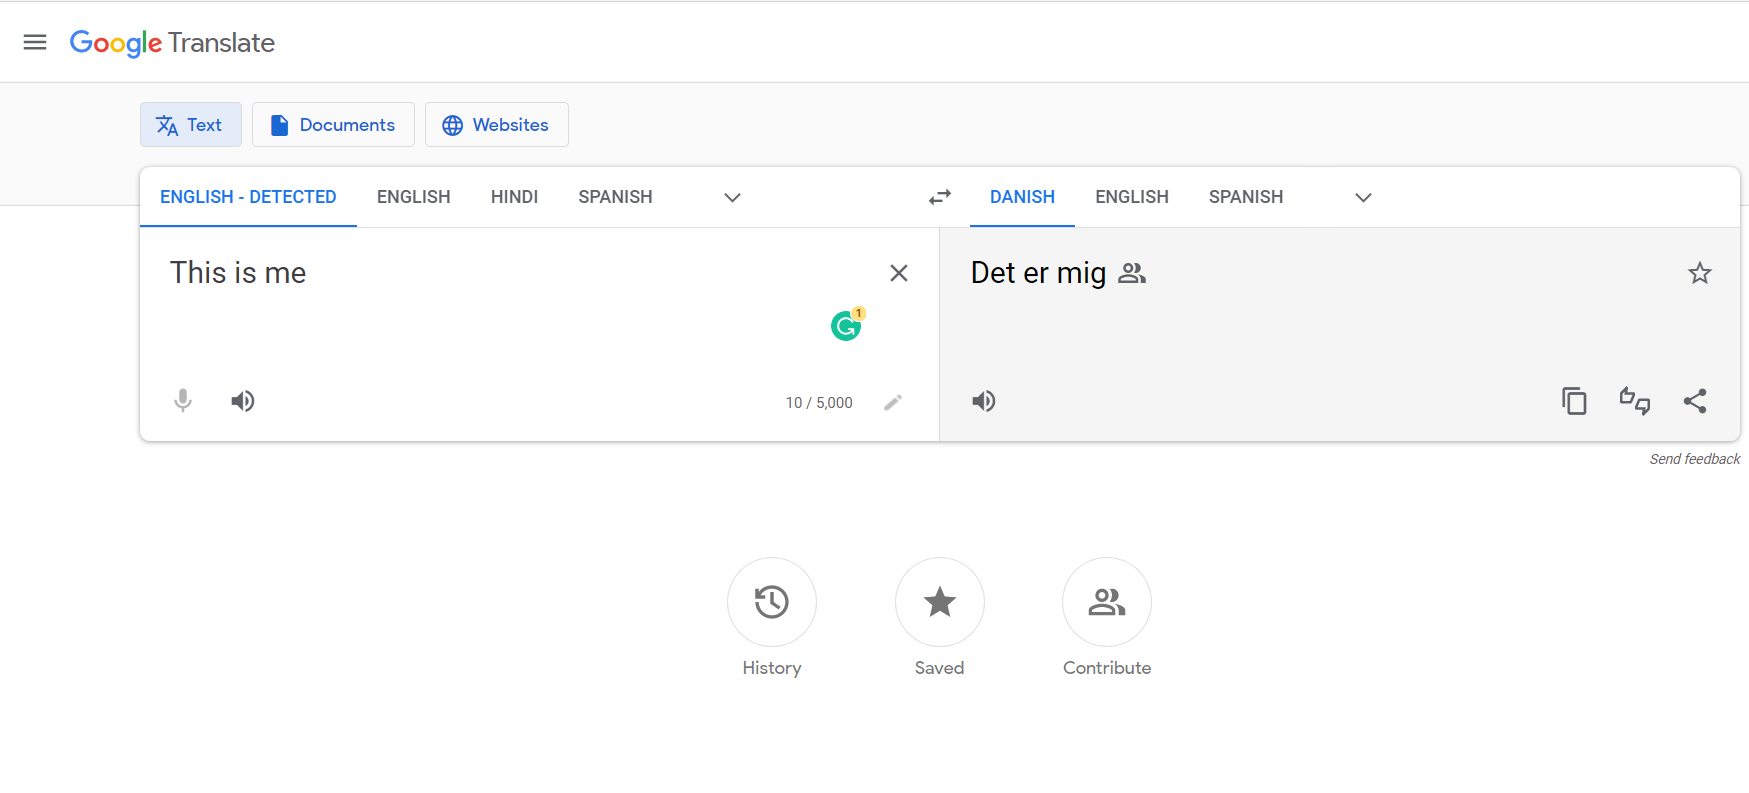
Task: Open translation History
Action: point(772,602)
